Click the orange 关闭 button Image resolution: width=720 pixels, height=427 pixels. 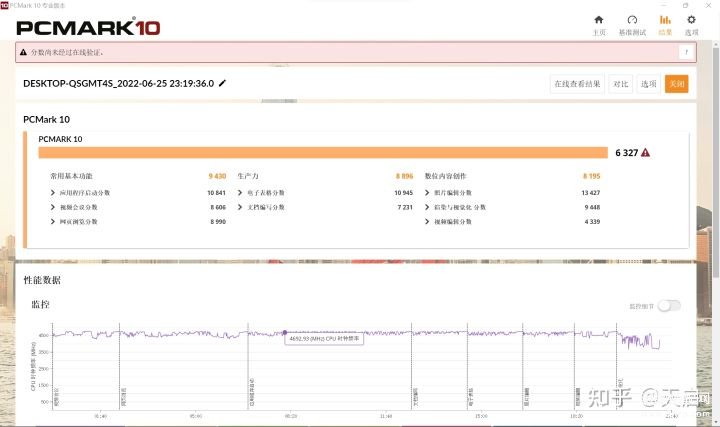point(676,84)
